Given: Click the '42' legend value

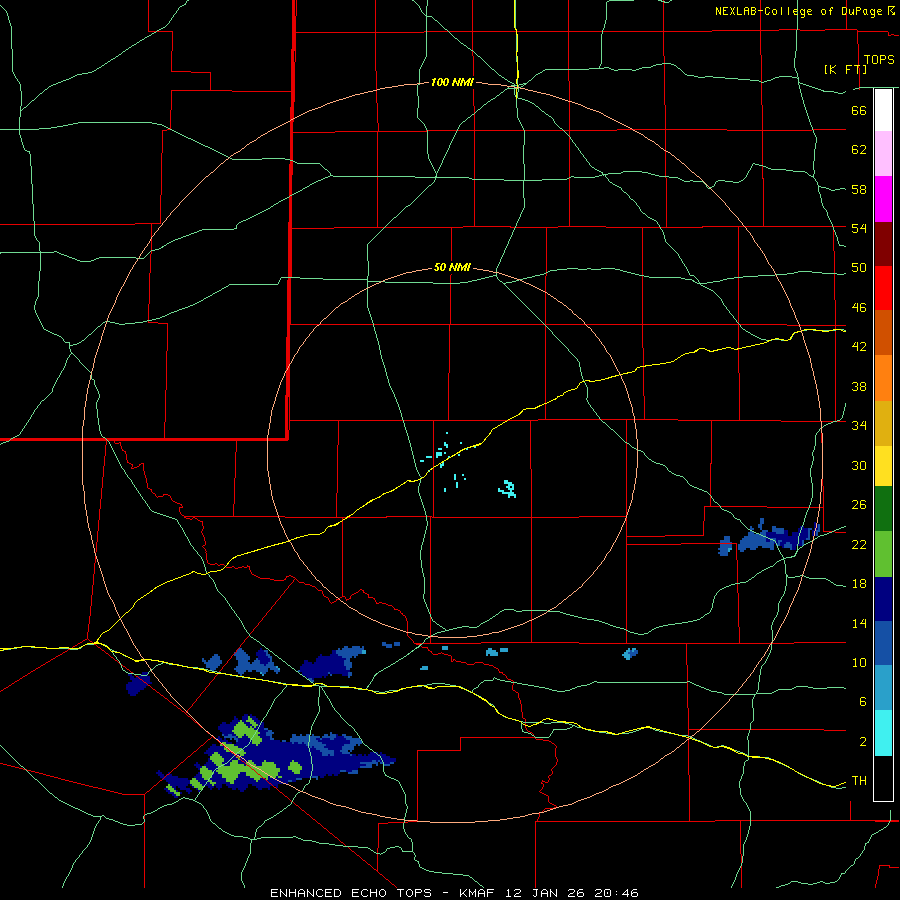Looking at the screenshot, I should tap(859, 347).
